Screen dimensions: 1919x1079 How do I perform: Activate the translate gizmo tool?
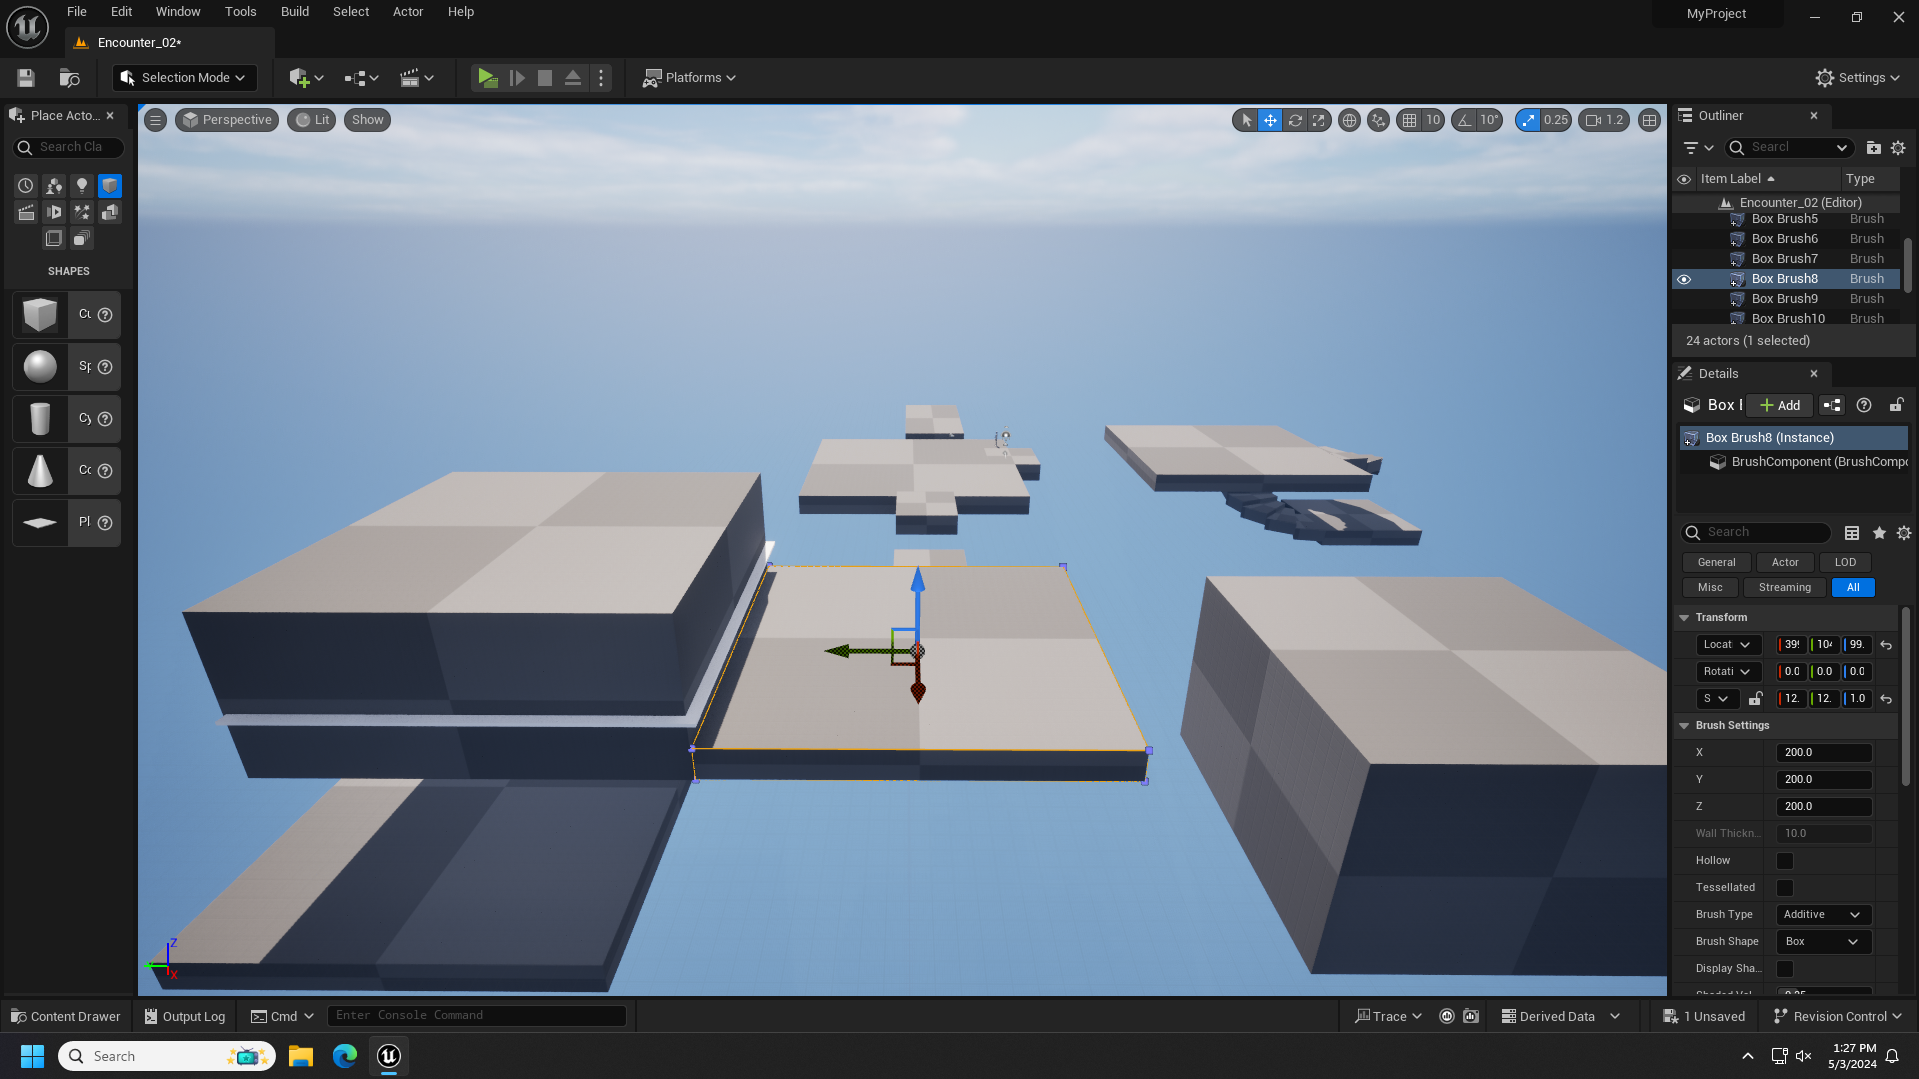click(x=1270, y=120)
